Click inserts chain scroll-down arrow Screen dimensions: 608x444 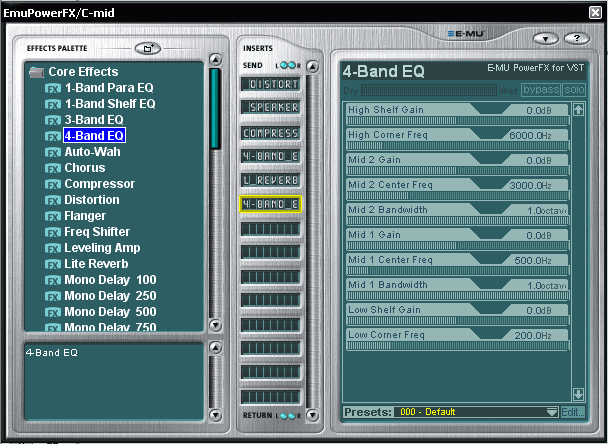point(313,415)
